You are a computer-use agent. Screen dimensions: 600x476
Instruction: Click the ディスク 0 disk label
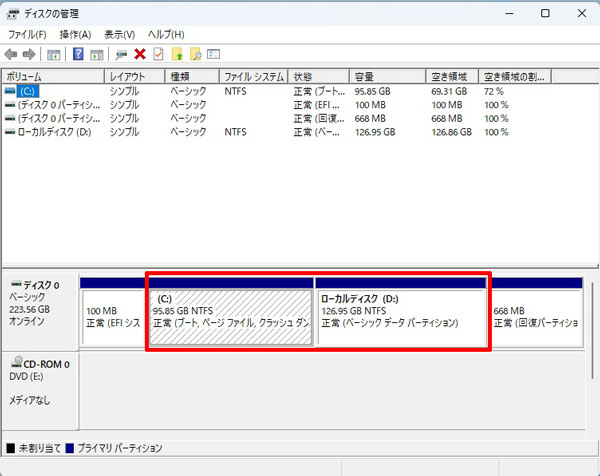[x=40, y=286]
